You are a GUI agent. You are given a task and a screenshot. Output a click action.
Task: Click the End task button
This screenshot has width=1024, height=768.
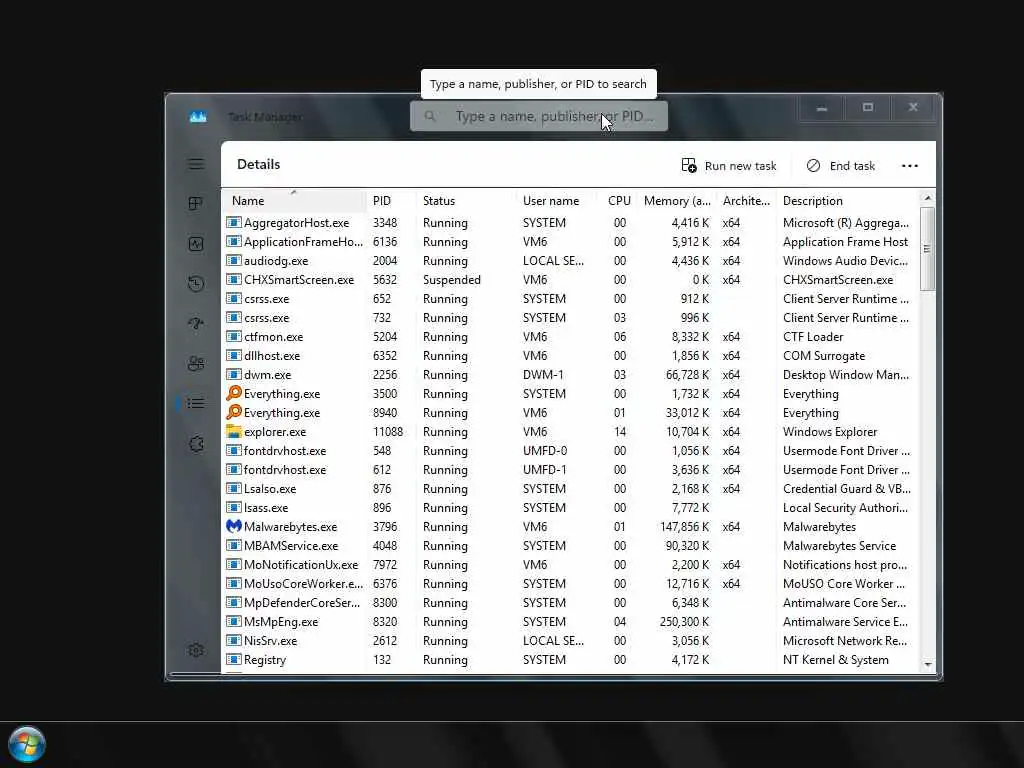840,166
